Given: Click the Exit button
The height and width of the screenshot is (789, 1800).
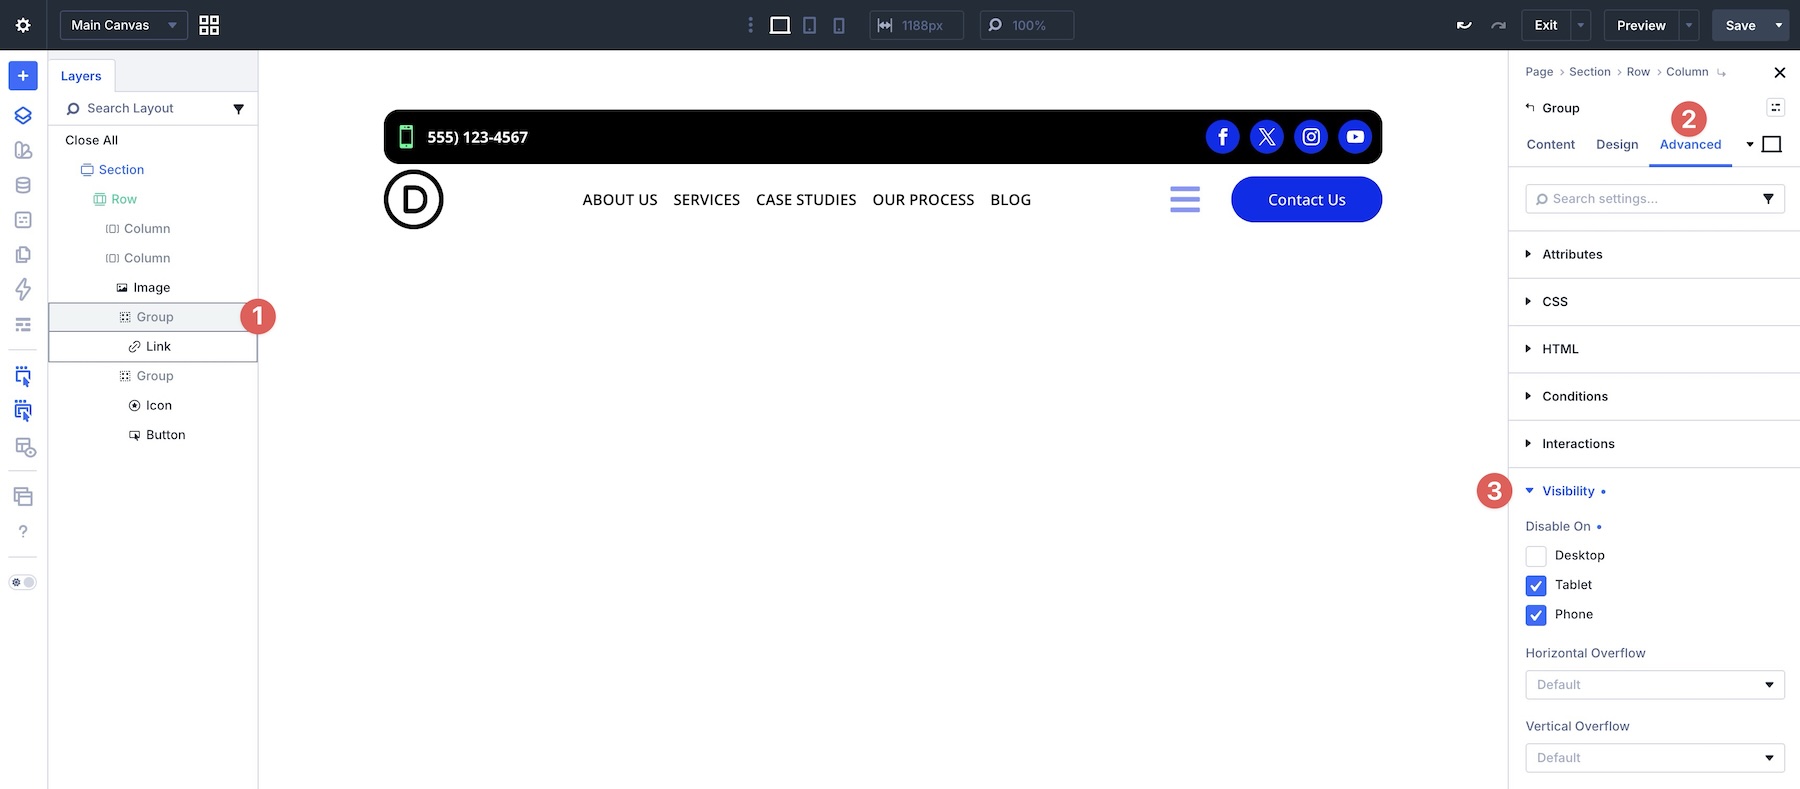Looking at the screenshot, I should coord(1546,25).
